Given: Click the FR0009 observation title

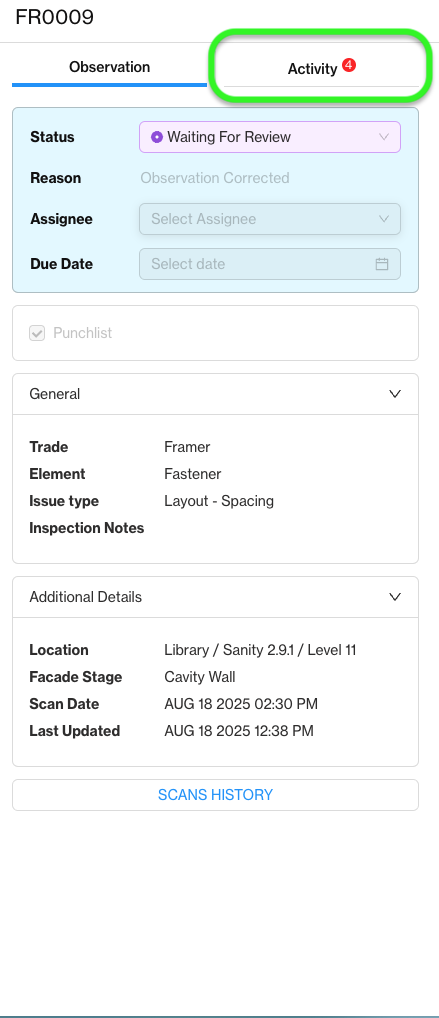Looking at the screenshot, I should click(55, 17).
